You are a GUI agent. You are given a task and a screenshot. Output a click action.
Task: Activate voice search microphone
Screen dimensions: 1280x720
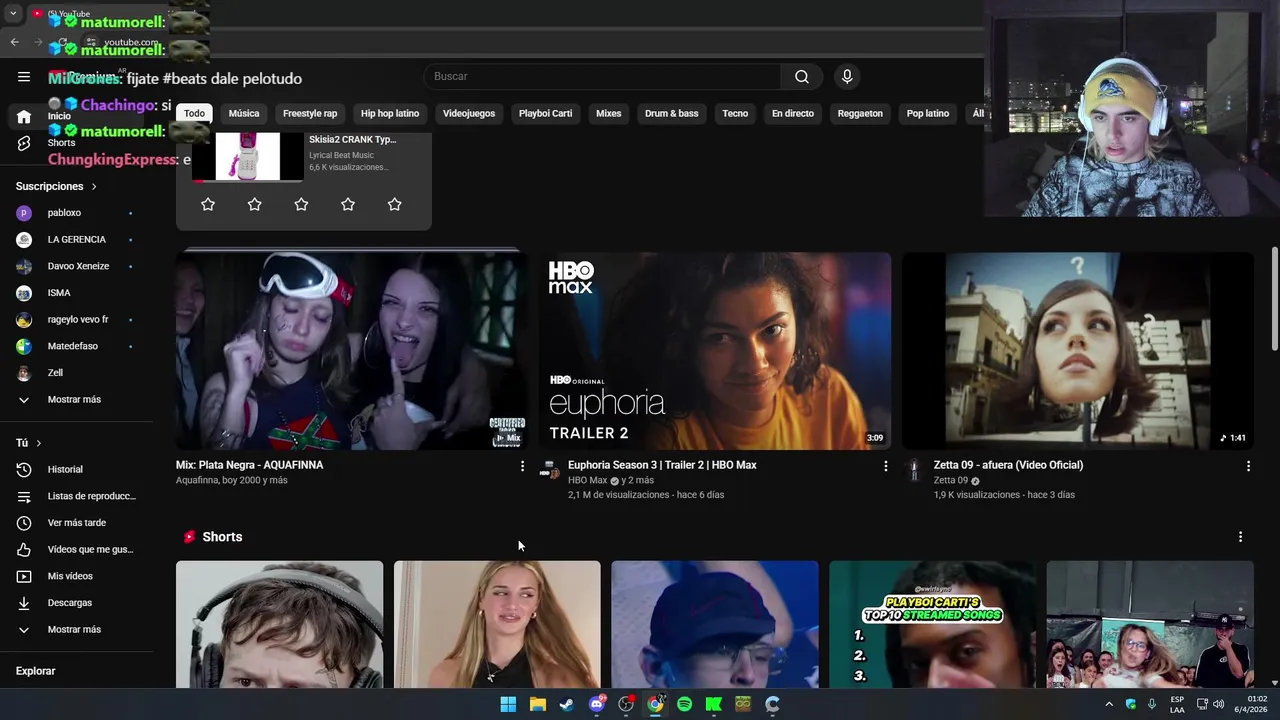tap(847, 76)
